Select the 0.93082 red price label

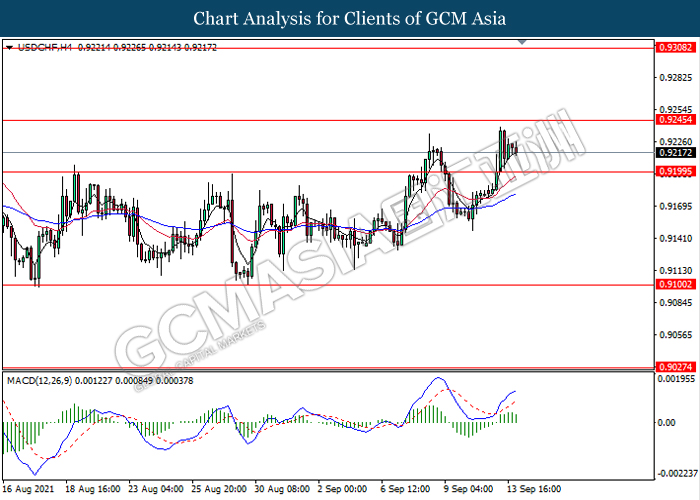(x=676, y=47)
